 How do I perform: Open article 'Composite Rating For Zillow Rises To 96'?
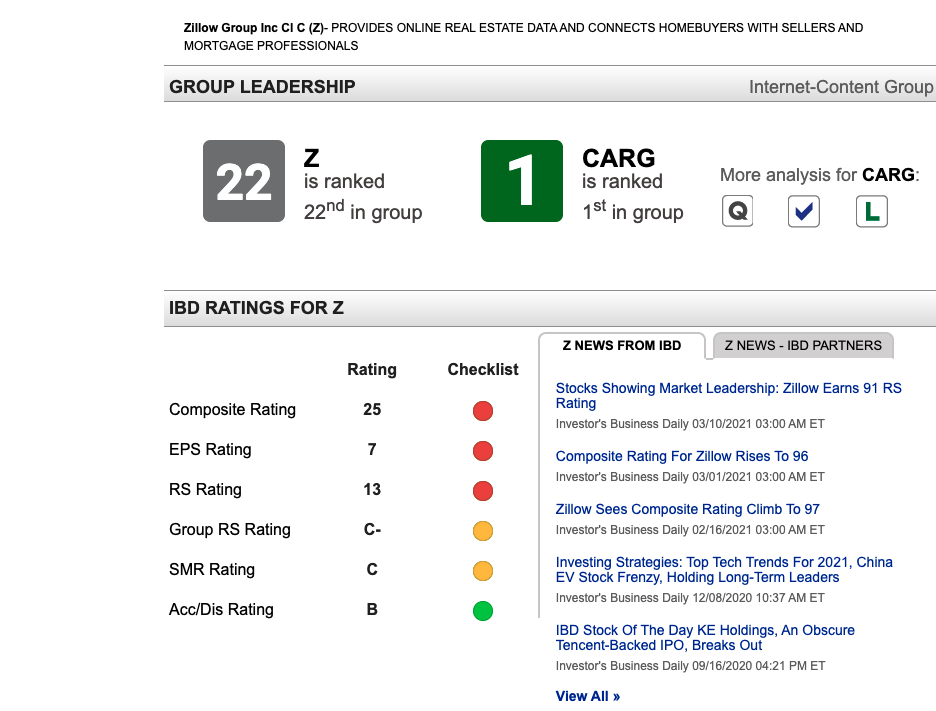(x=682, y=456)
